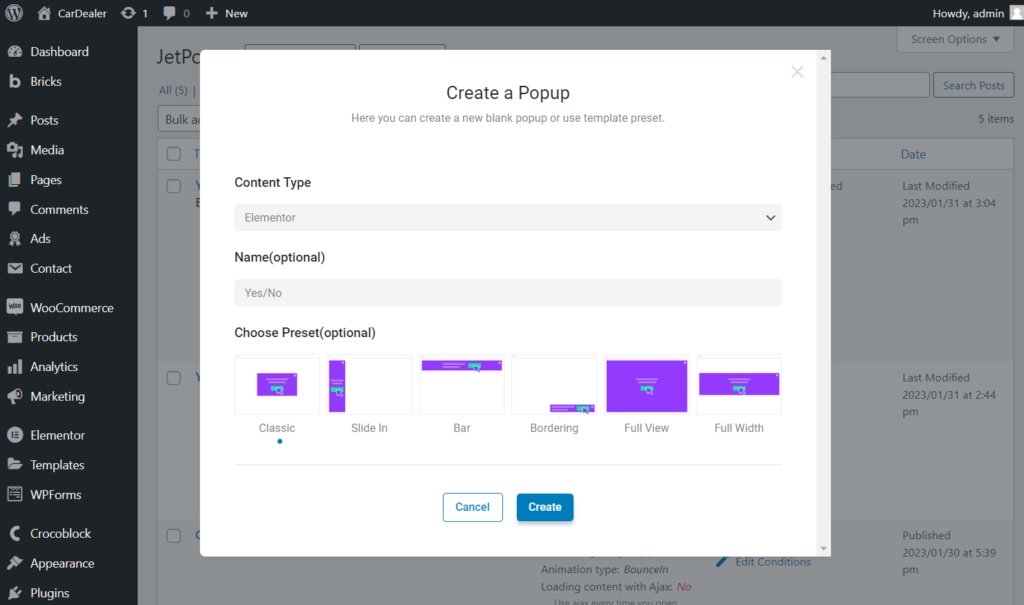1024x605 pixels.
Task: Click the Bricks sidebar icon
Action: 15,82
